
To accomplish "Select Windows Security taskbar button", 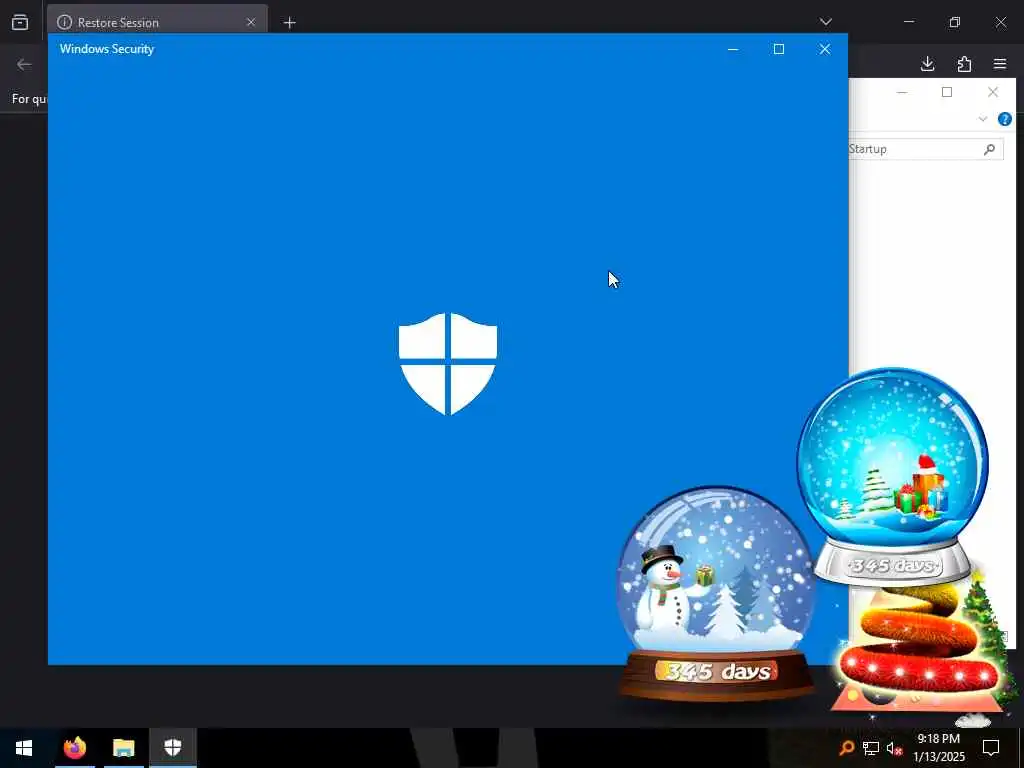I will click(x=172, y=748).
